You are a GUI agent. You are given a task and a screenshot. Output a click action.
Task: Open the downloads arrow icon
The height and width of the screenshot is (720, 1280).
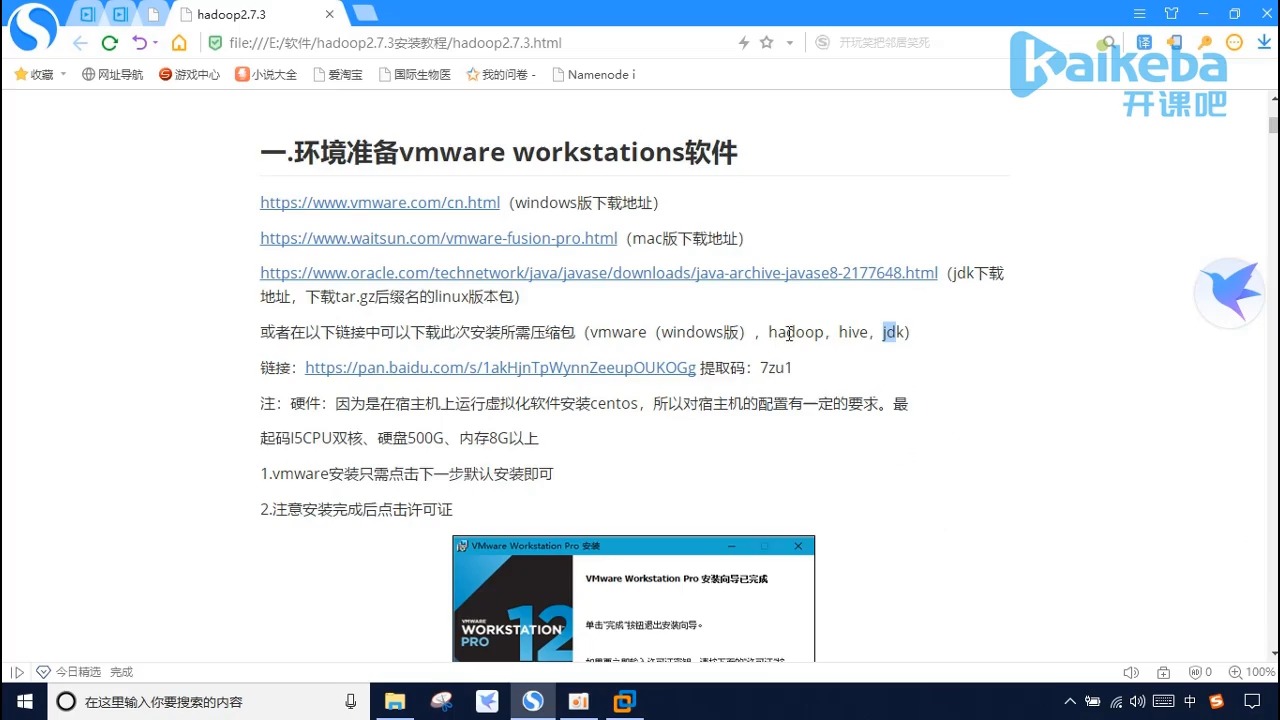pyautogui.click(x=1264, y=43)
